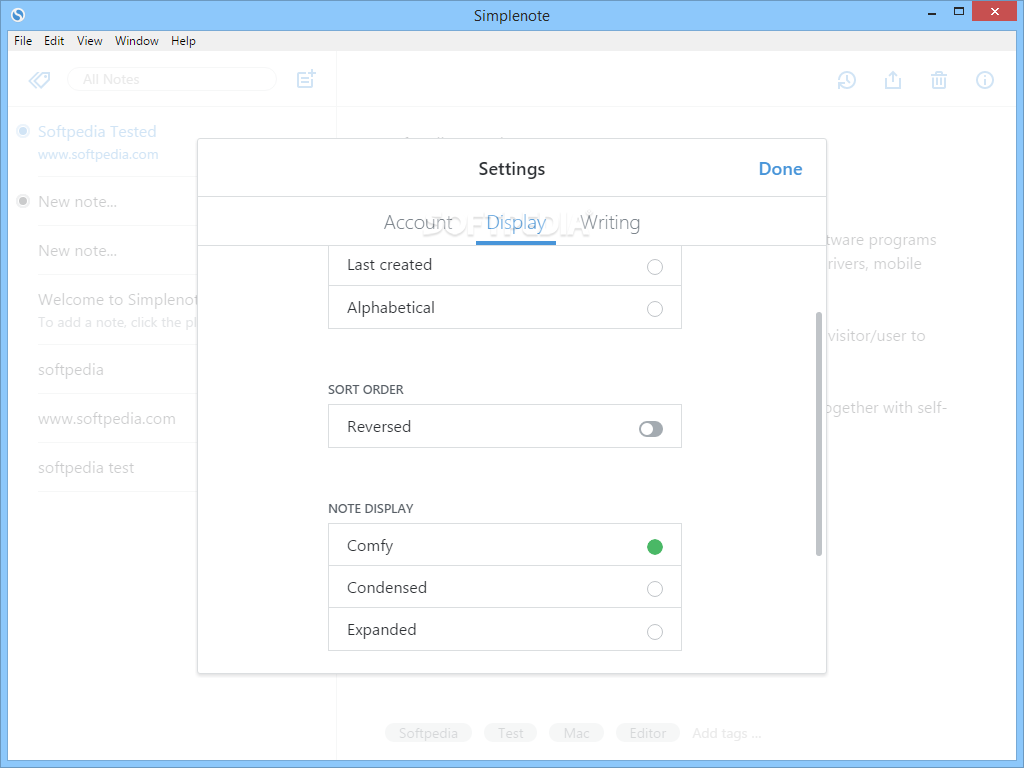Image resolution: width=1024 pixels, height=768 pixels.
Task: Open the File menu
Action: (x=23, y=40)
